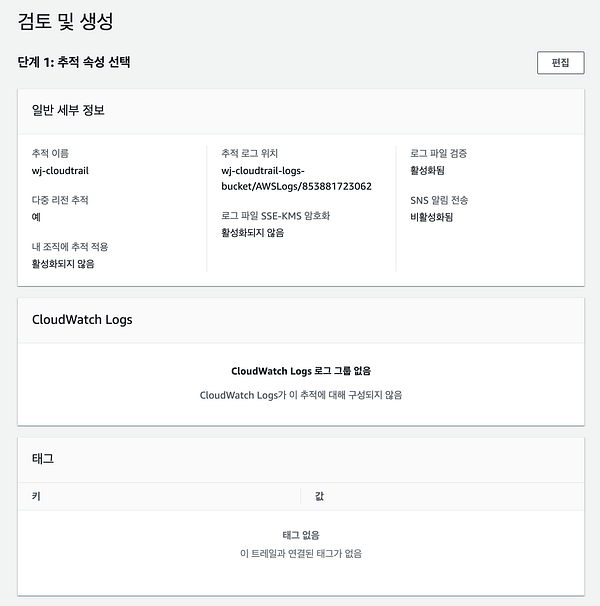Click the 태그 section header
This screenshot has height=606, width=600.
pyautogui.click(x=43, y=459)
